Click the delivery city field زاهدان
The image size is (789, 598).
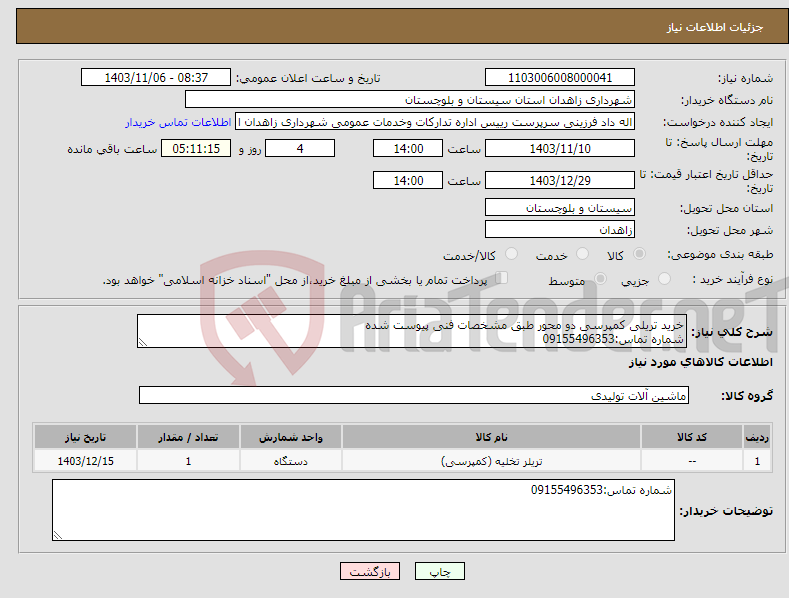pyautogui.click(x=560, y=230)
